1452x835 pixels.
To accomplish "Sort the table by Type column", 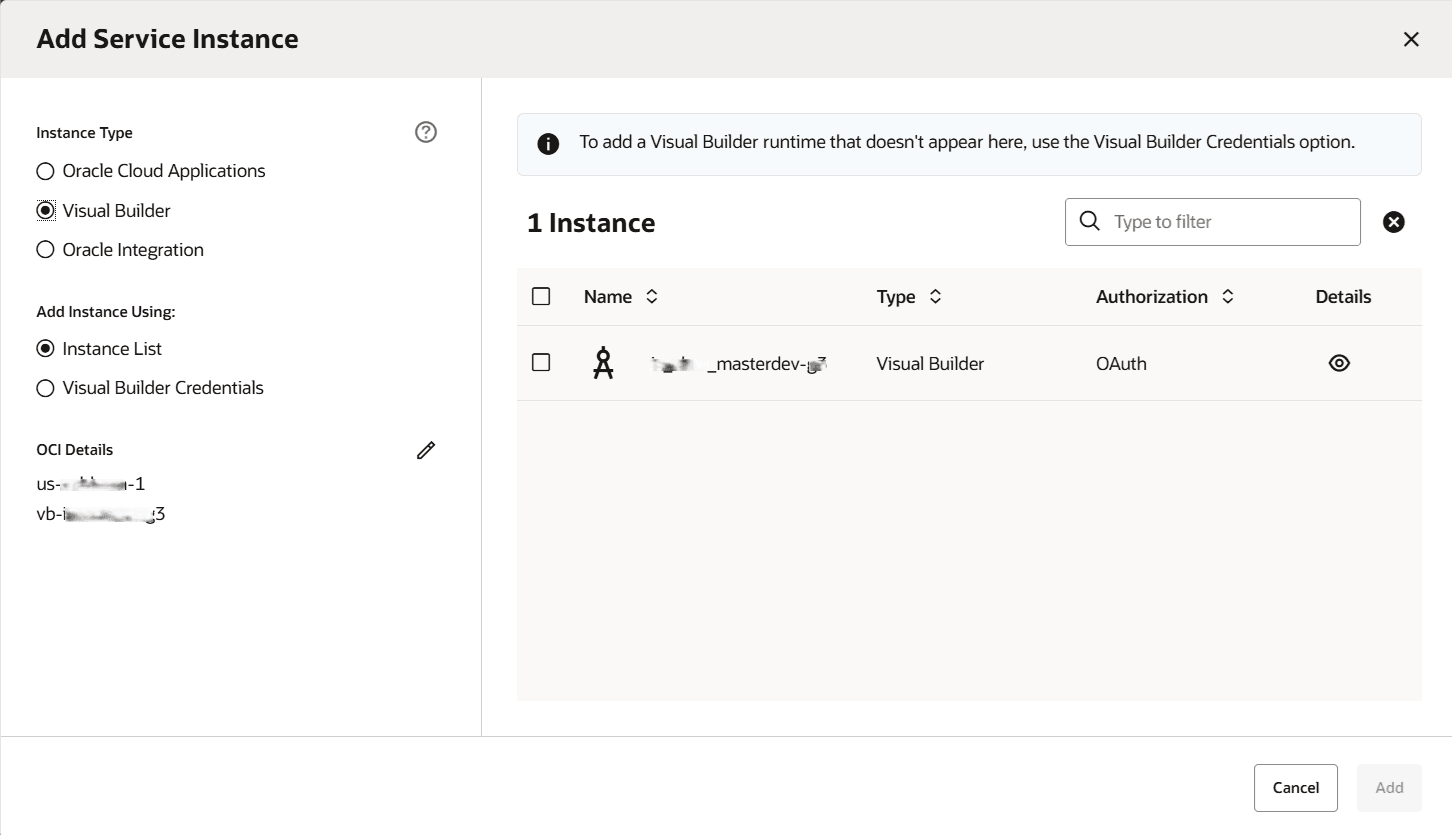I will coord(936,296).
